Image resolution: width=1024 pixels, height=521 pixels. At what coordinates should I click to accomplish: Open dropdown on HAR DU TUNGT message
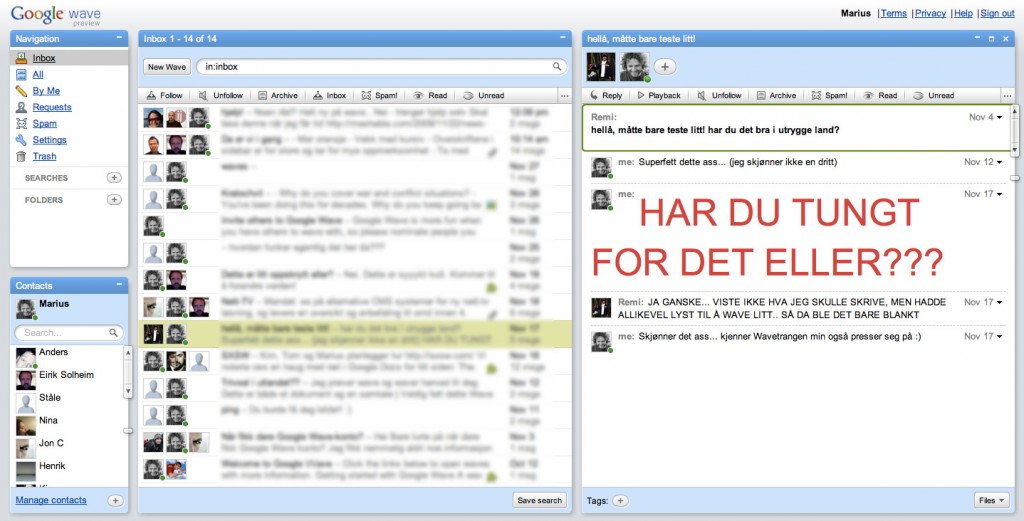pyautogui.click(x=999, y=194)
